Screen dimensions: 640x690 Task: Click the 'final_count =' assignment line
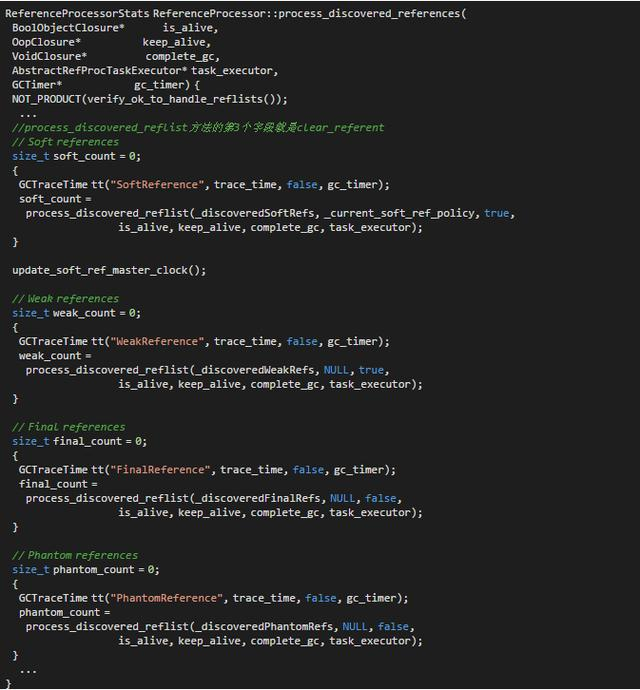[59, 484]
